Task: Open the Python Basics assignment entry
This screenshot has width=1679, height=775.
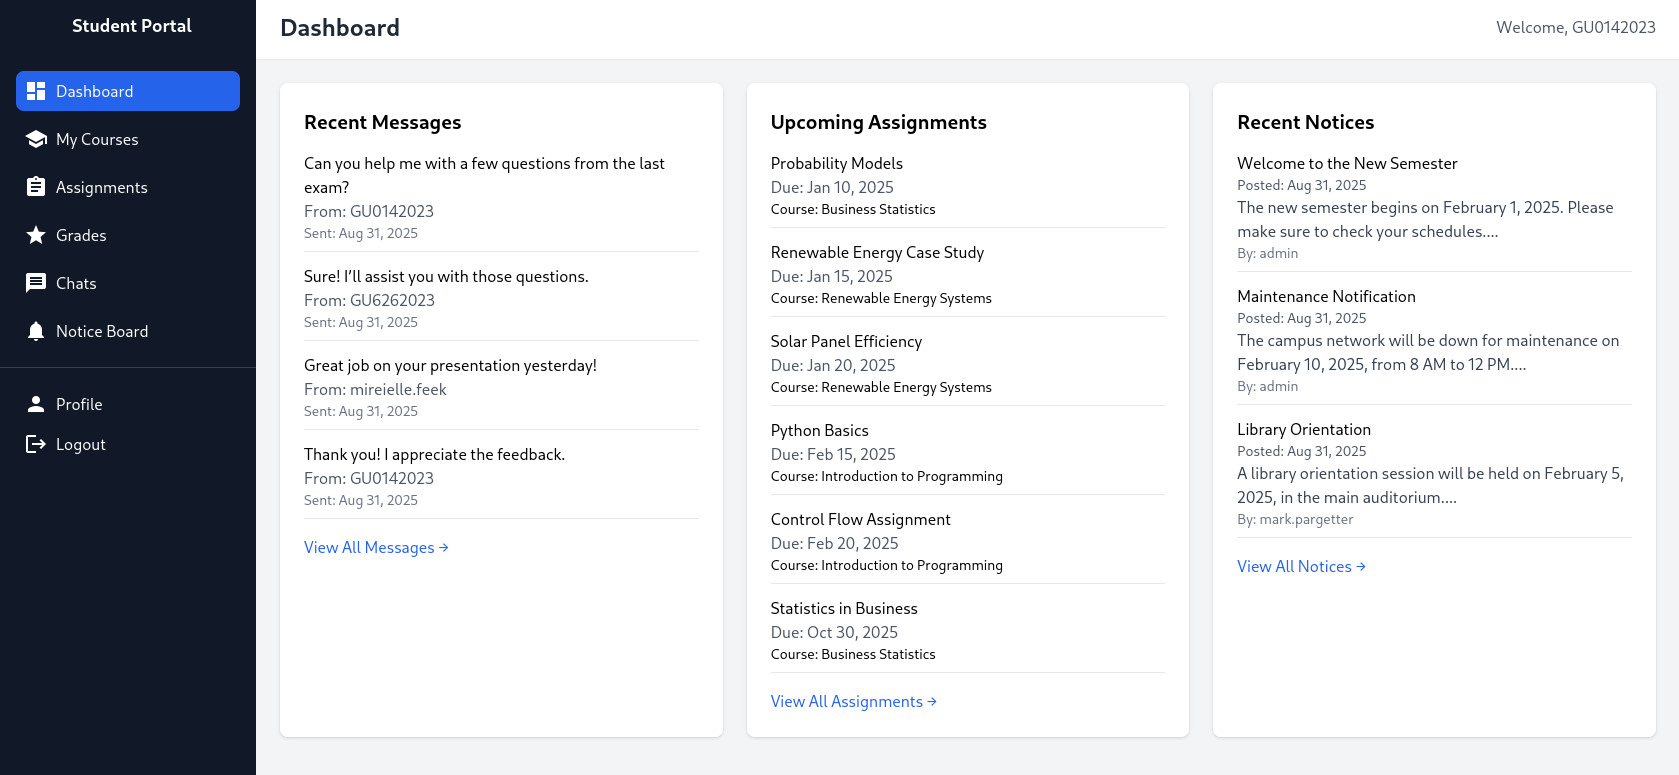Action: point(968,453)
